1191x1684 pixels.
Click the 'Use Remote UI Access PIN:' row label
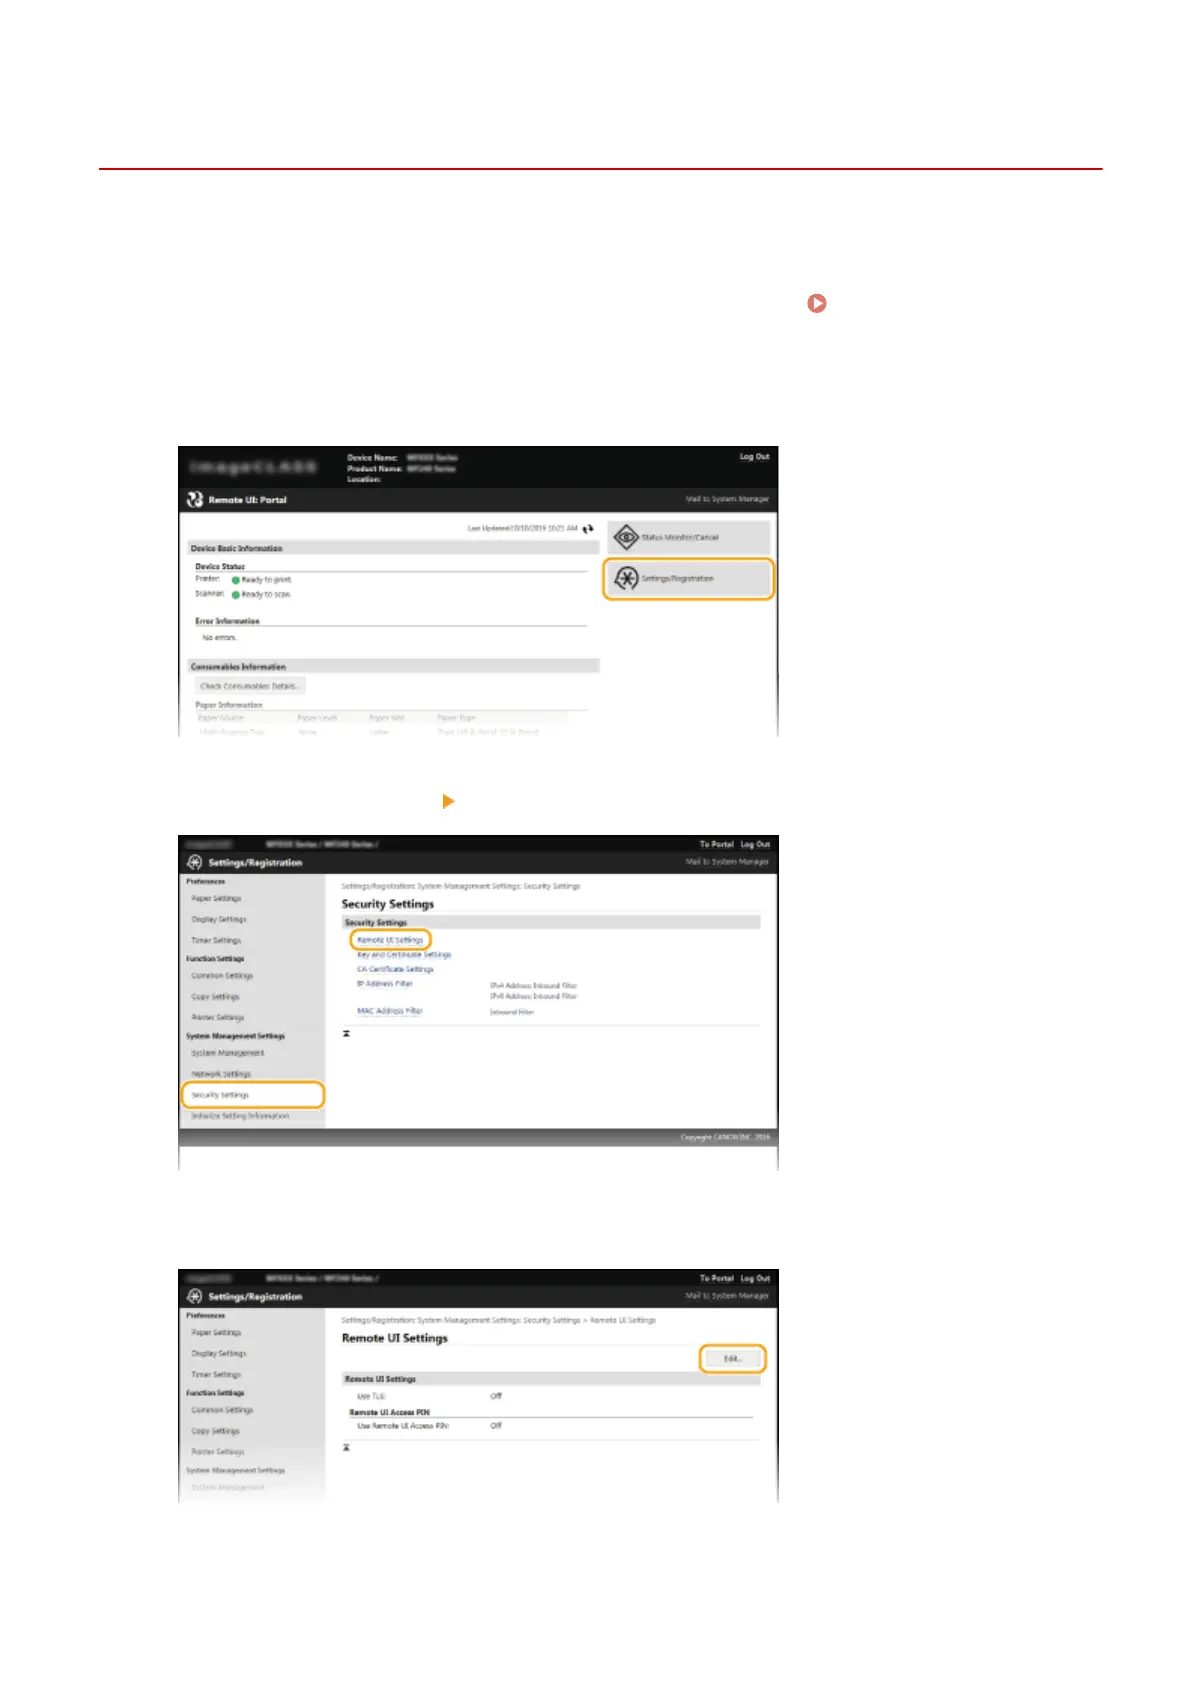tap(403, 1426)
